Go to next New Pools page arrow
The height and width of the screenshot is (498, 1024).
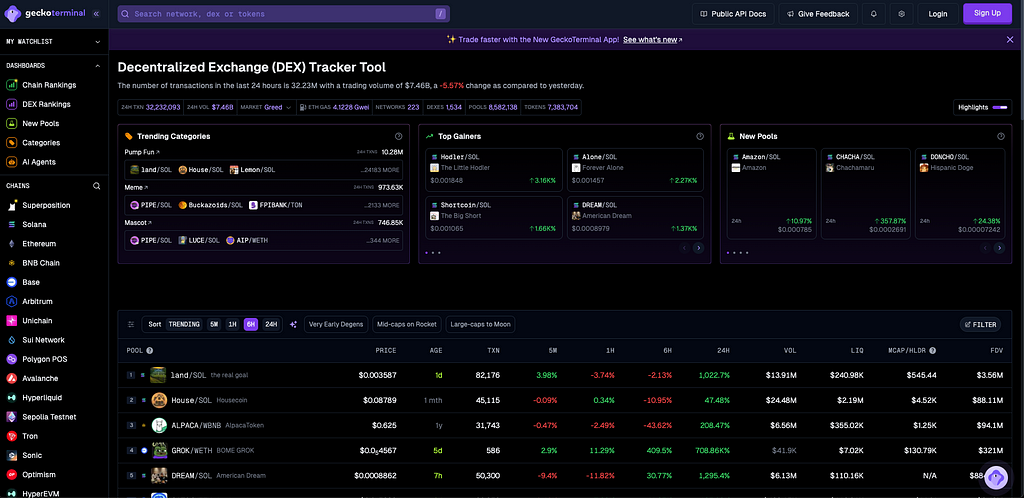coord(999,248)
